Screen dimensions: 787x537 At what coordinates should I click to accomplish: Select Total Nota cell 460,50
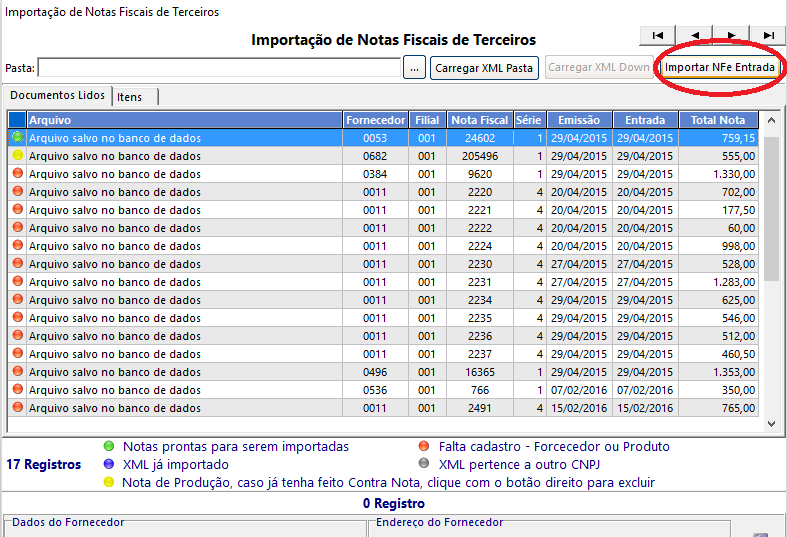point(718,354)
